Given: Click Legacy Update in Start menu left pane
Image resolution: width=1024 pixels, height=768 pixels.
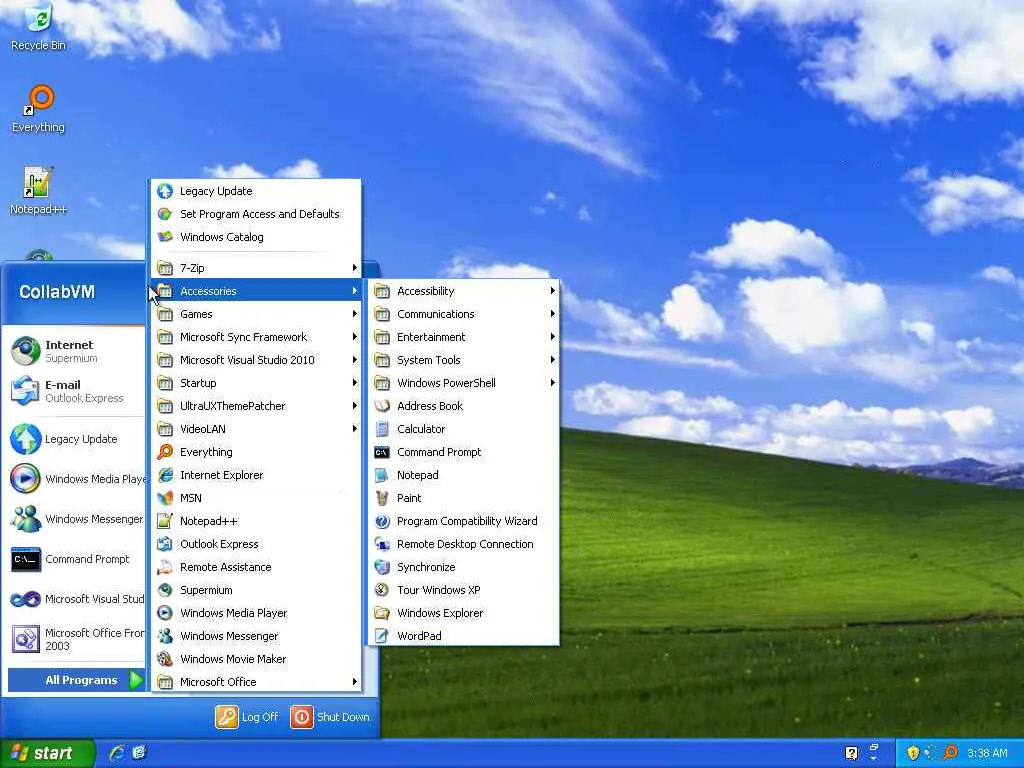Looking at the screenshot, I should 74,439.
